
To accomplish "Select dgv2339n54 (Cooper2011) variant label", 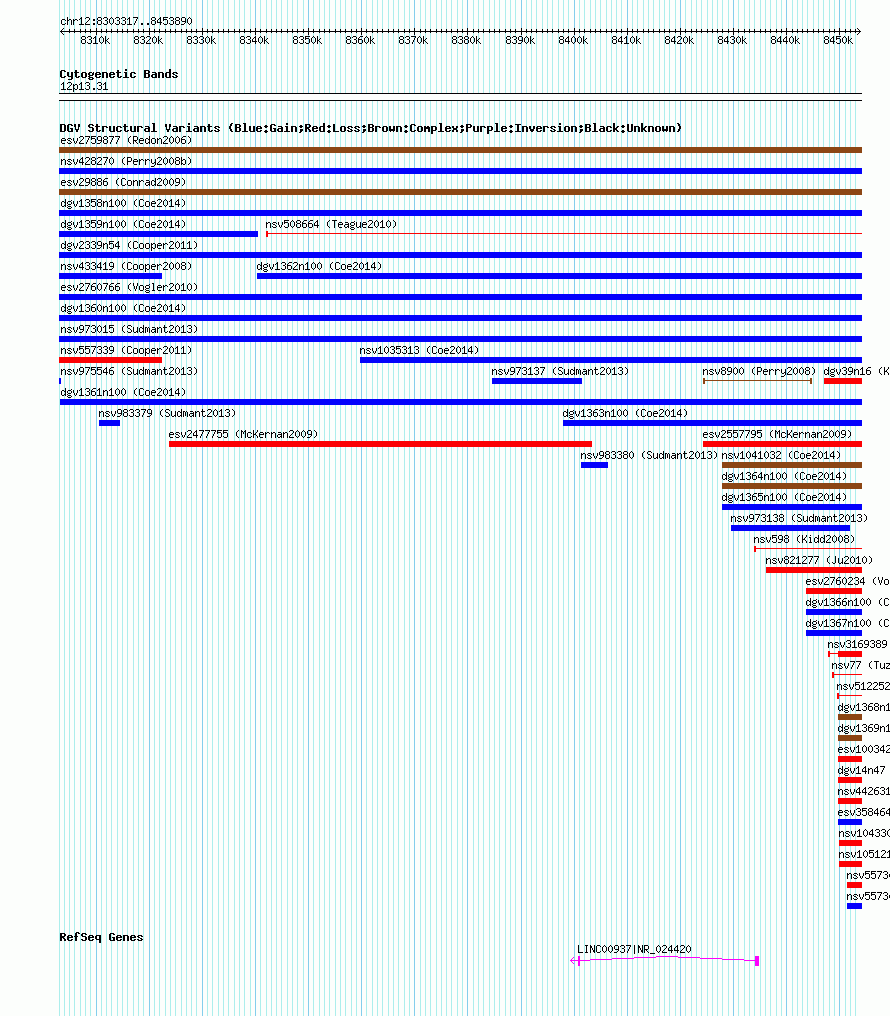I will 129,245.
